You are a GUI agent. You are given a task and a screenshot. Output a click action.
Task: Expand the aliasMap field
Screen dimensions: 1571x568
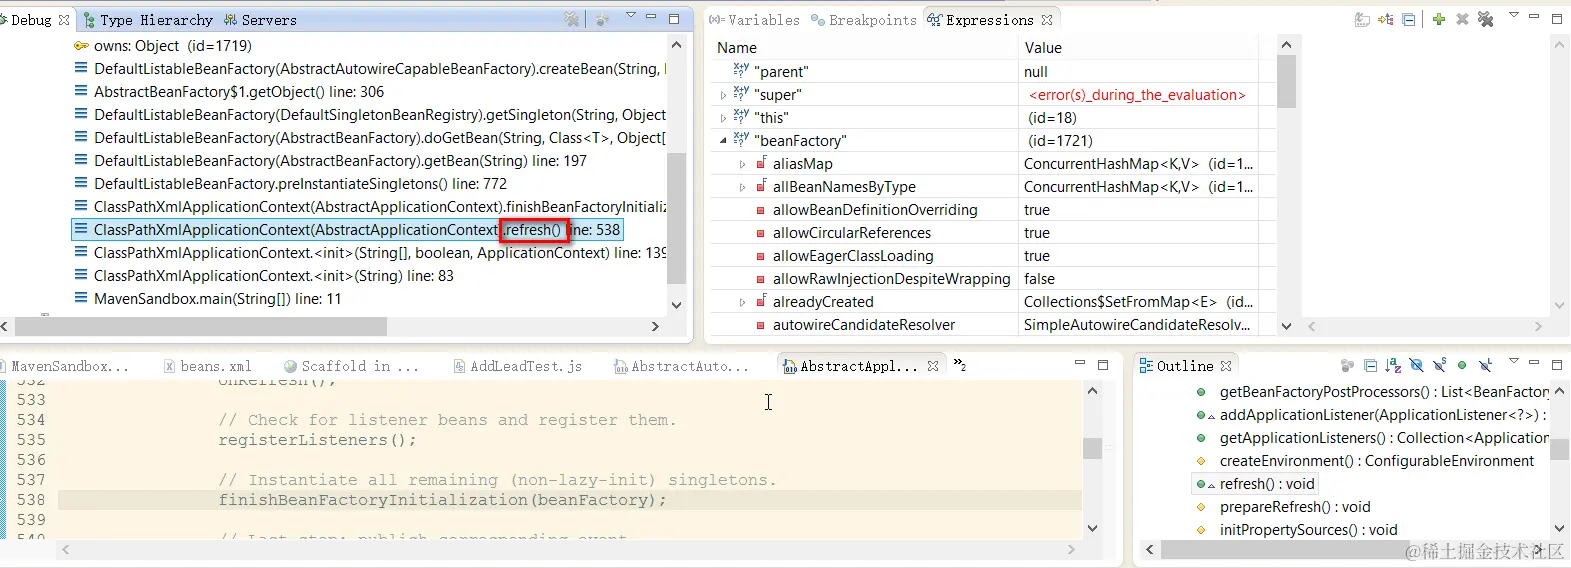point(742,164)
